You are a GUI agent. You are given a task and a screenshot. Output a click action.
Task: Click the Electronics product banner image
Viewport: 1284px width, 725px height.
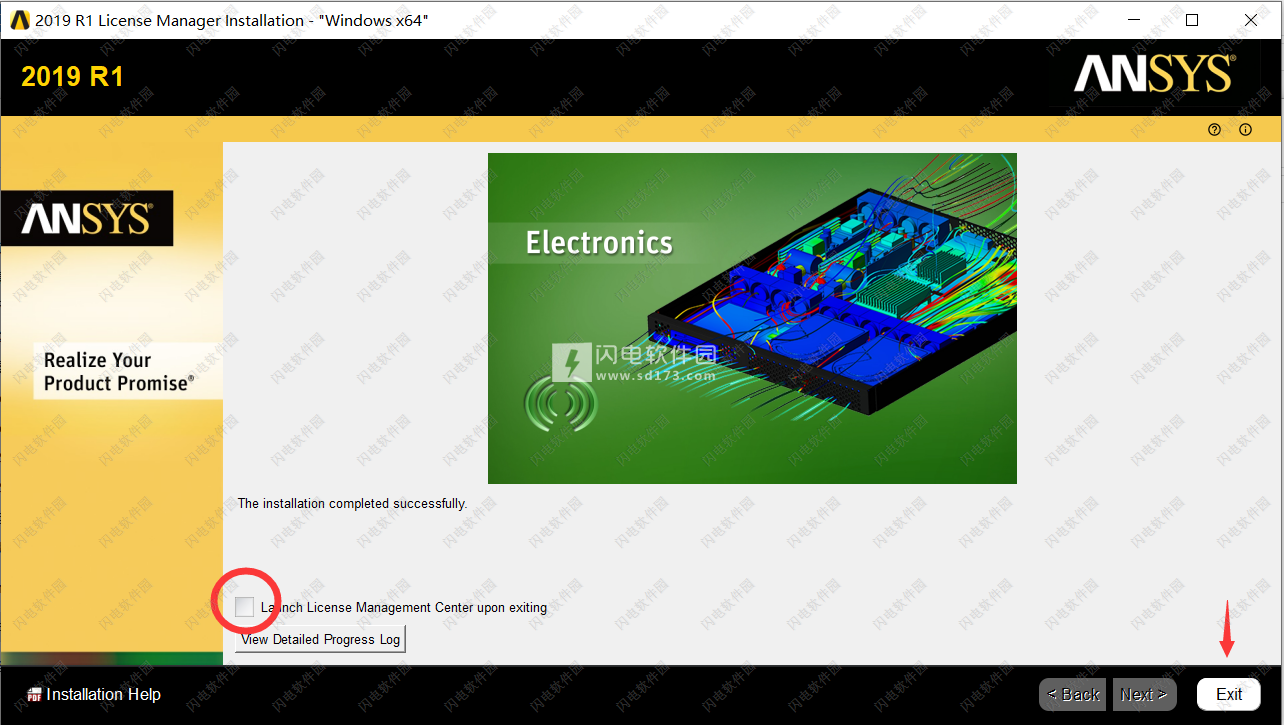[752, 318]
